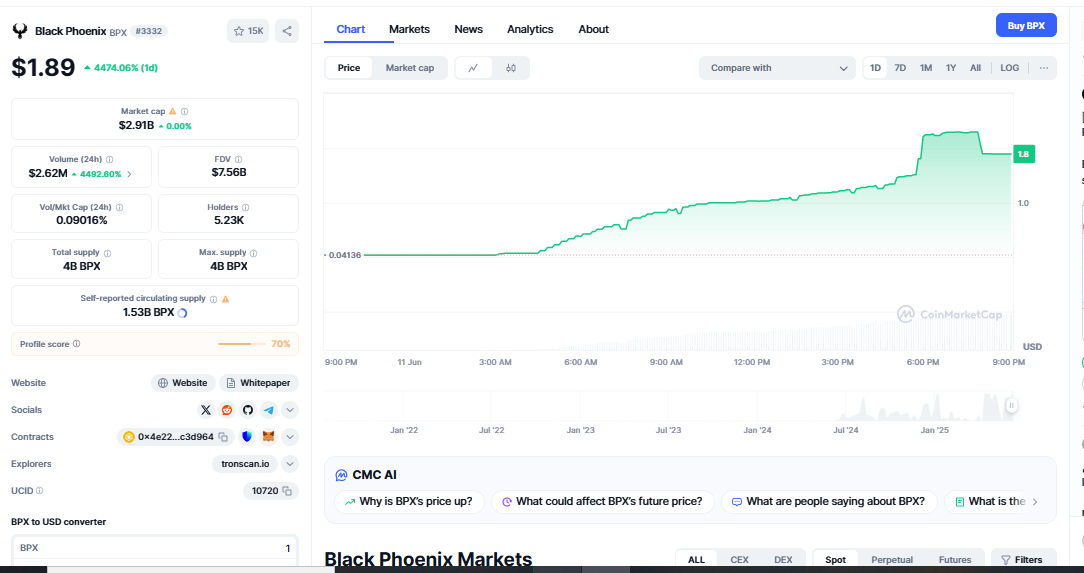Click the BPX amount field in the converter
The width and height of the screenshot is (1084, 573).
[155, 547]
